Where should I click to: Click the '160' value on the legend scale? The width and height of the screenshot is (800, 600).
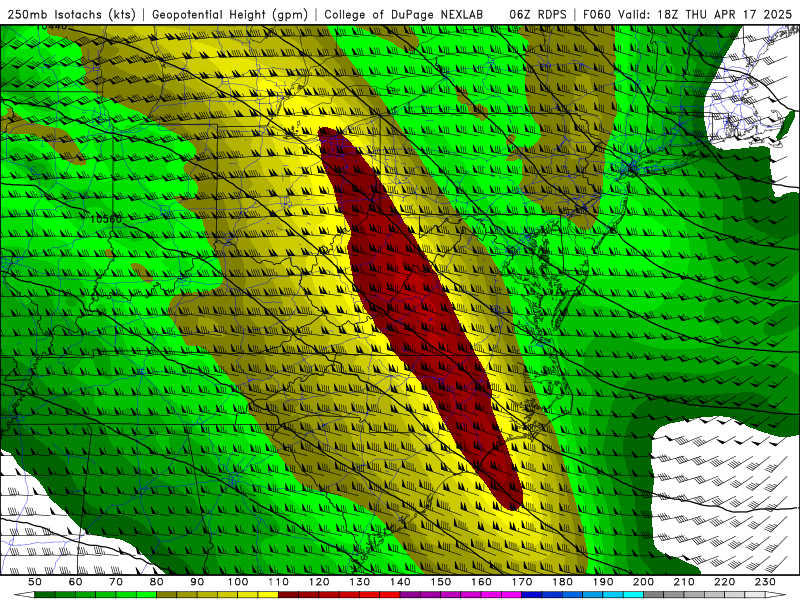pyautogui.click(x=482, y=582)
